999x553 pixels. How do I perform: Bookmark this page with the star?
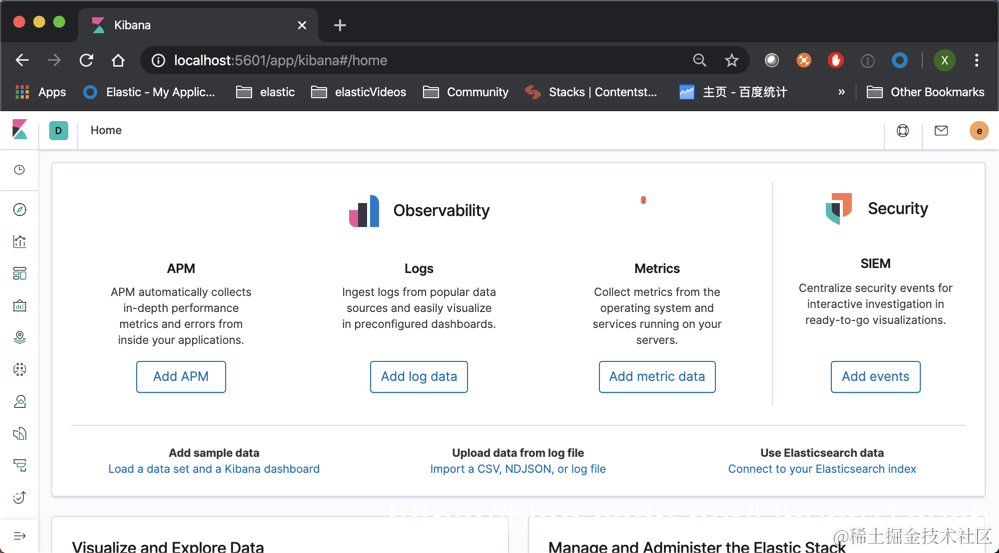[731, 61]
